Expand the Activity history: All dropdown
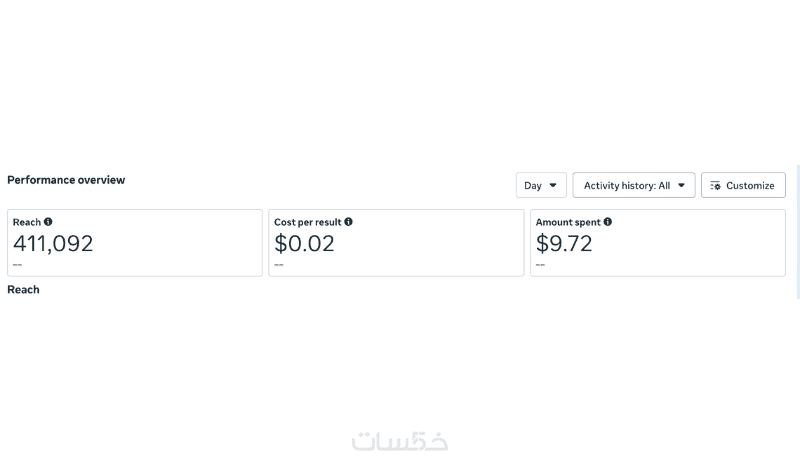 633,185
